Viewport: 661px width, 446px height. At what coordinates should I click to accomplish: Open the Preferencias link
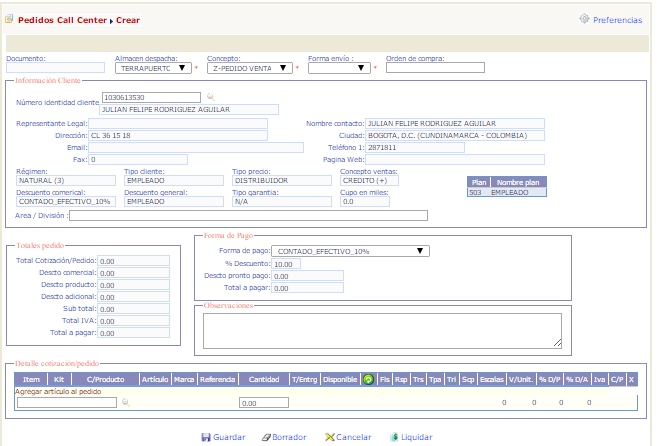coord(617,19)
